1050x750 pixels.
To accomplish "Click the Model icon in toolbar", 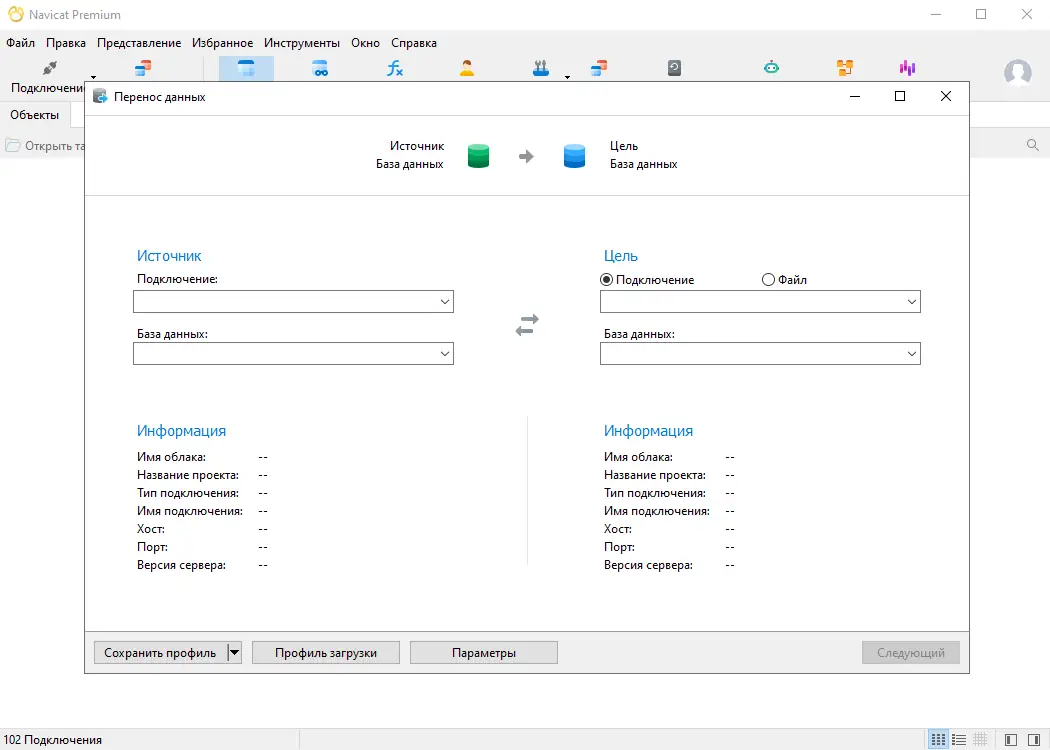I will [x=845, y=68].
